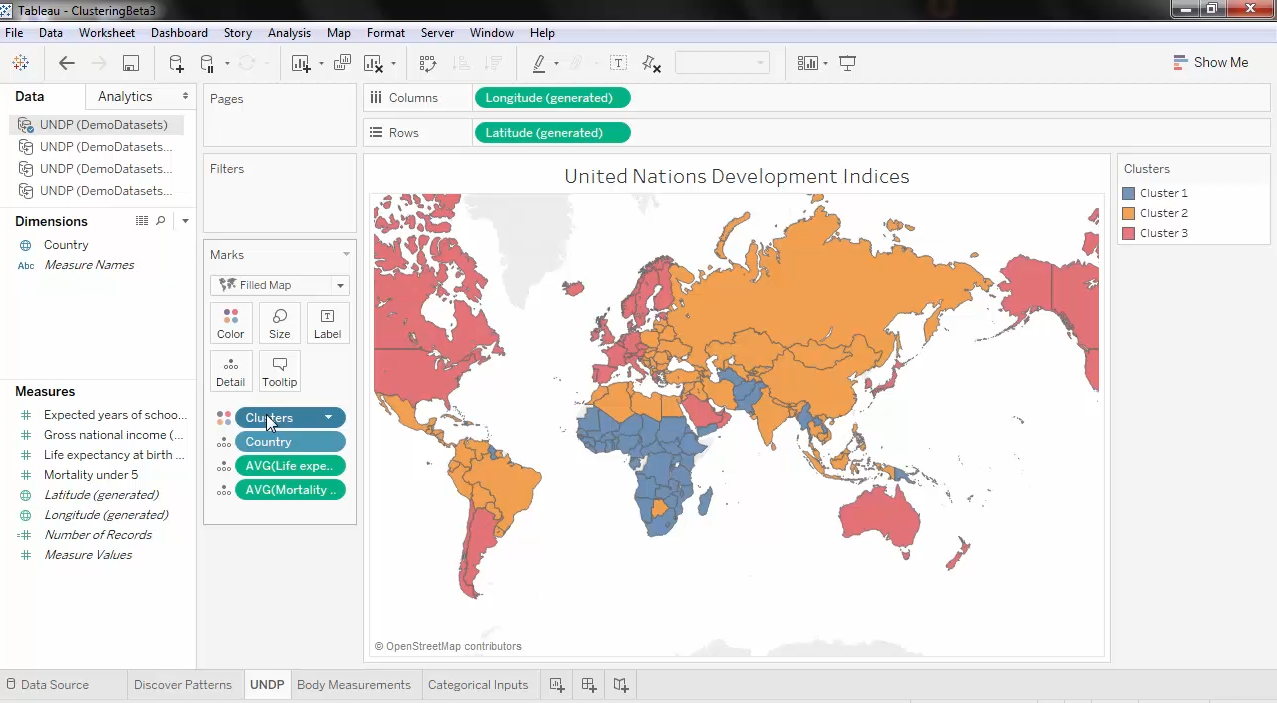Click the new worksheet toolbar icon

[x=301, y=64]
